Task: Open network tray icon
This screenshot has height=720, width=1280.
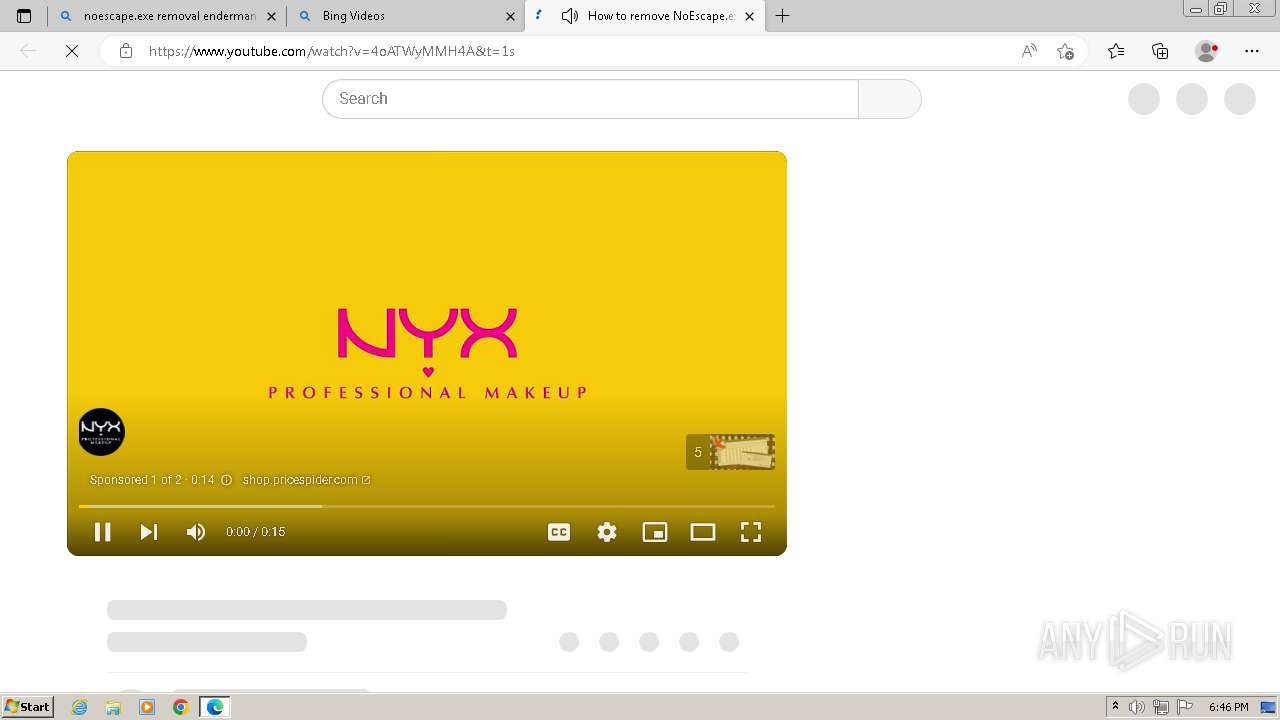Action: click(1161, 707)
